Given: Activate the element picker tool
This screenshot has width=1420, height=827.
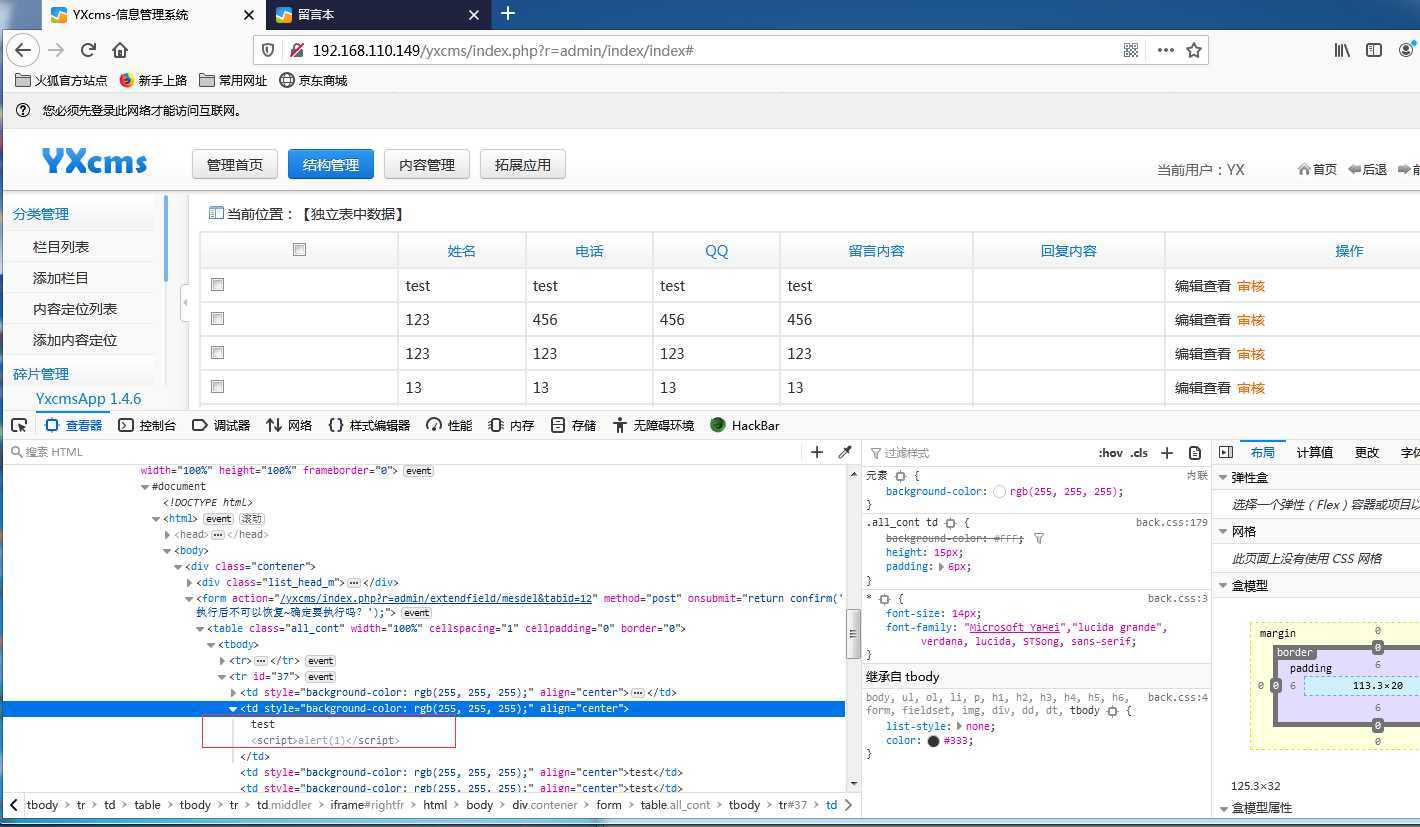Looking at the screenshot, I should coord(19,425).
